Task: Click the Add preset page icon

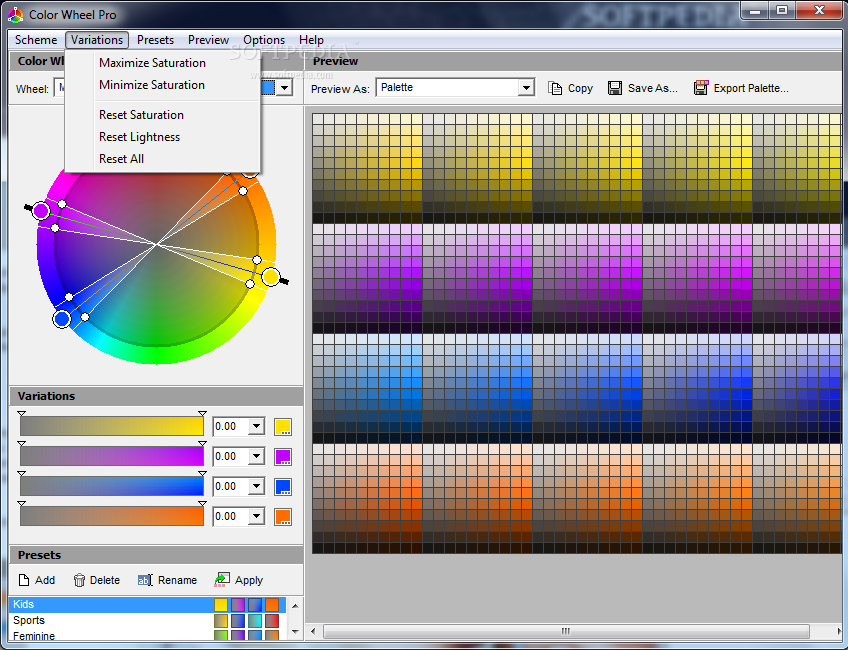Action: pyautogui.click(x=24, y=580)
